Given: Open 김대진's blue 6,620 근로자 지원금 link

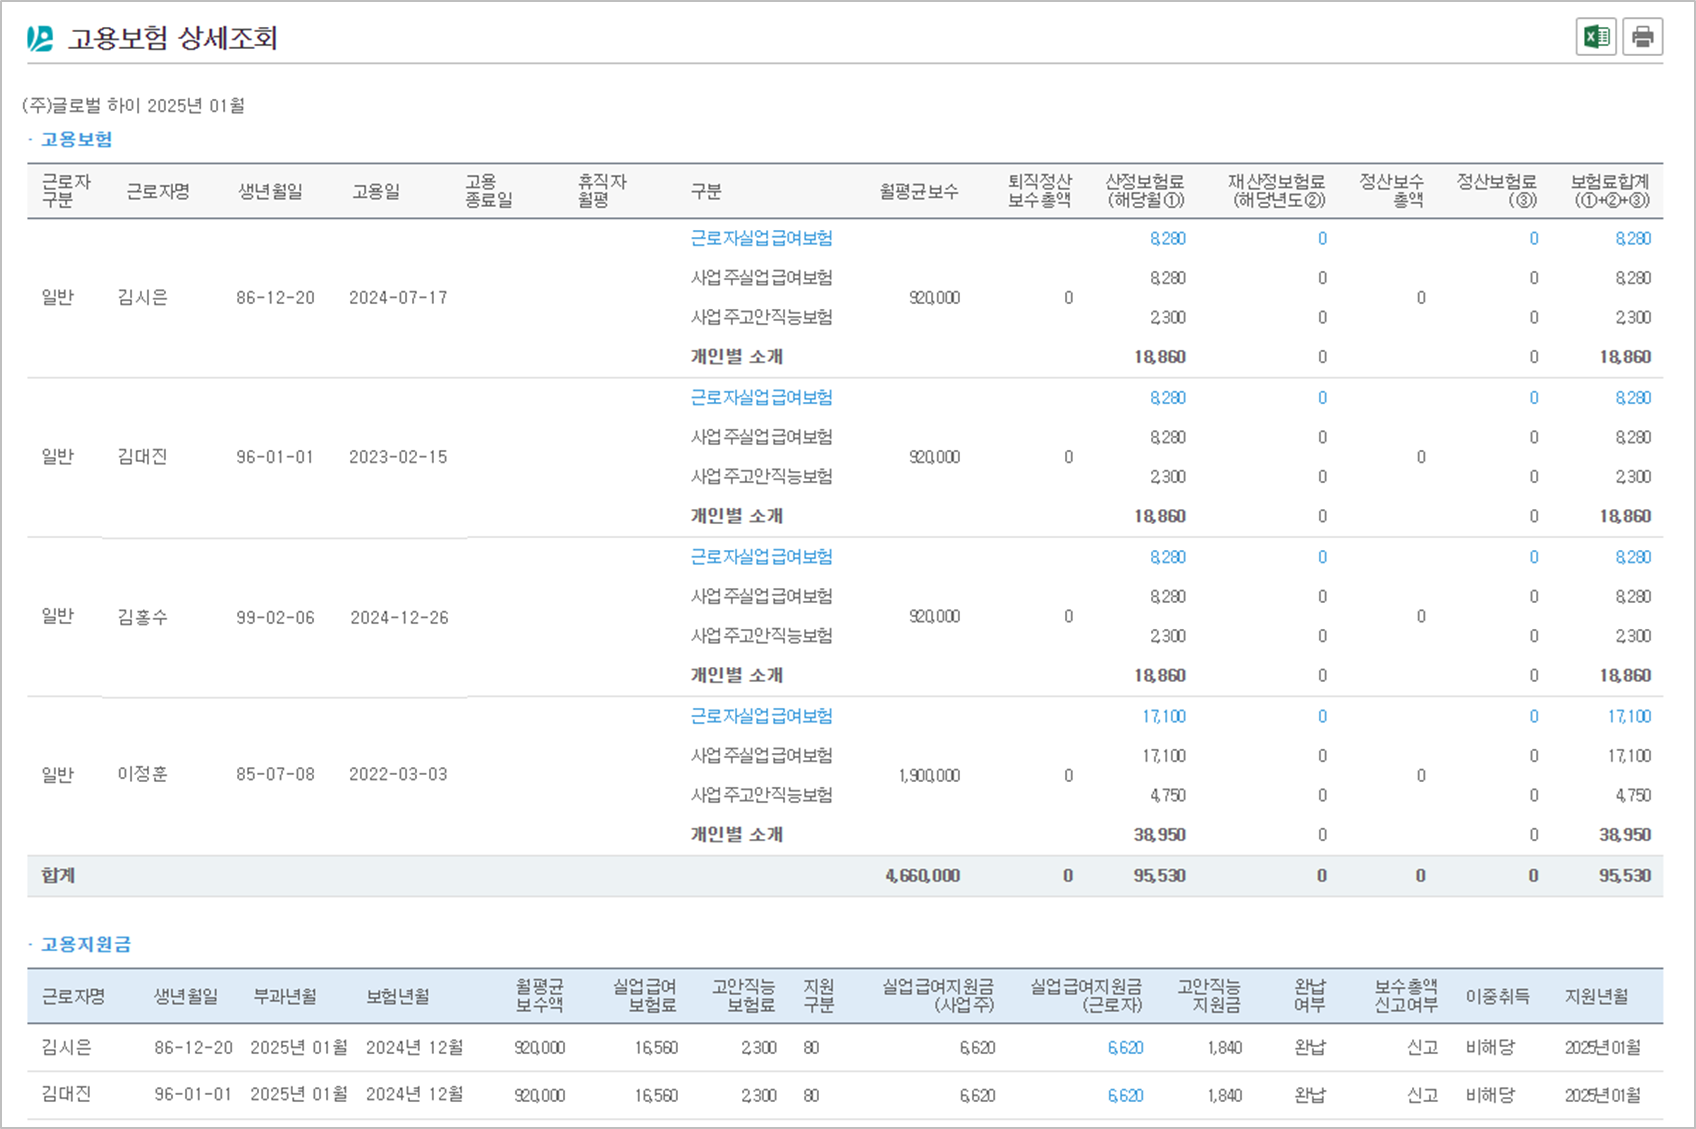Looking at the screenshot, I should pos(1125,1095).
